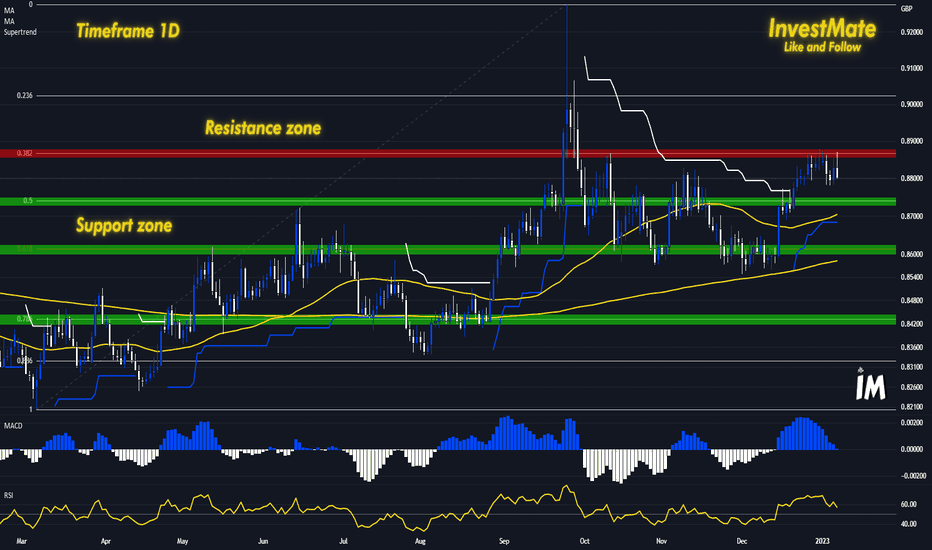Click the 0.90000 price axis label
Screen dimensions: 932x550
click(912, 105)
